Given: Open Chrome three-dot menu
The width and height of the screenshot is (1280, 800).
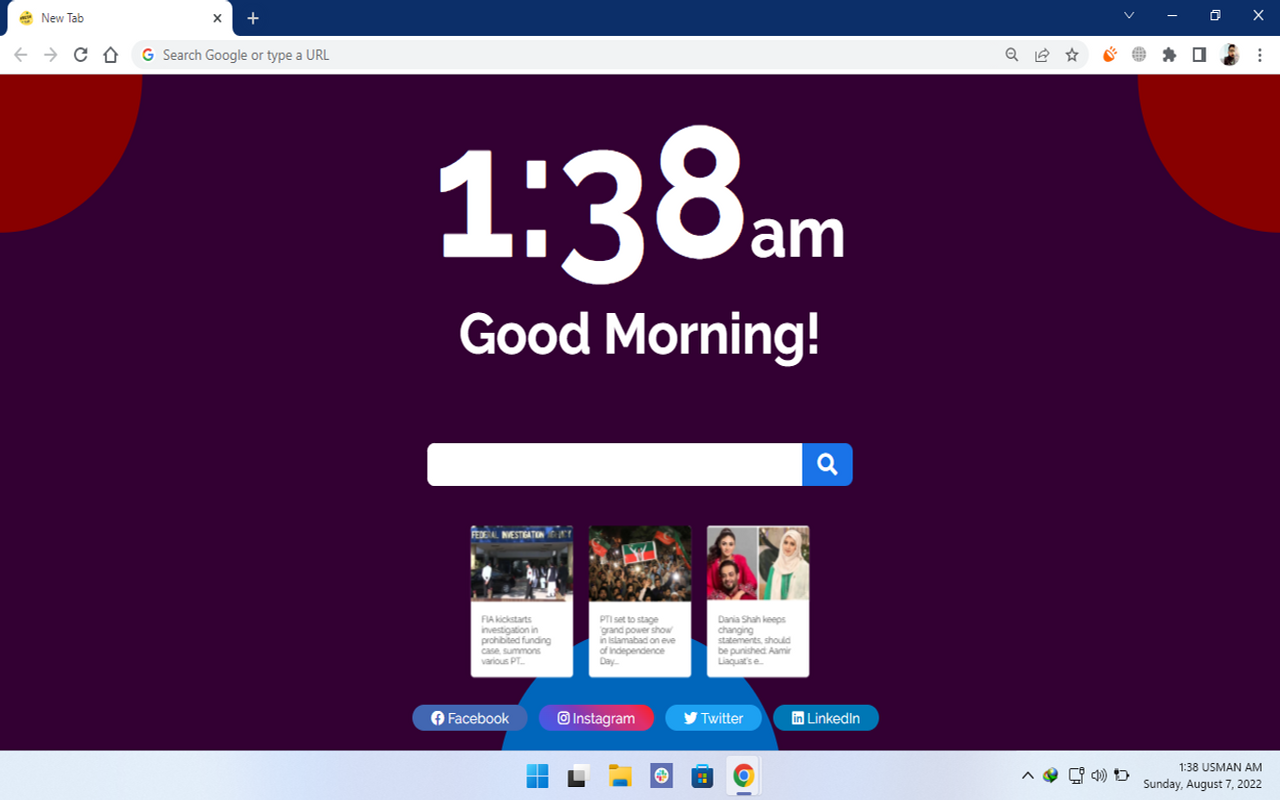Looking at the screenshot, I should click(x=1260, y=55).
